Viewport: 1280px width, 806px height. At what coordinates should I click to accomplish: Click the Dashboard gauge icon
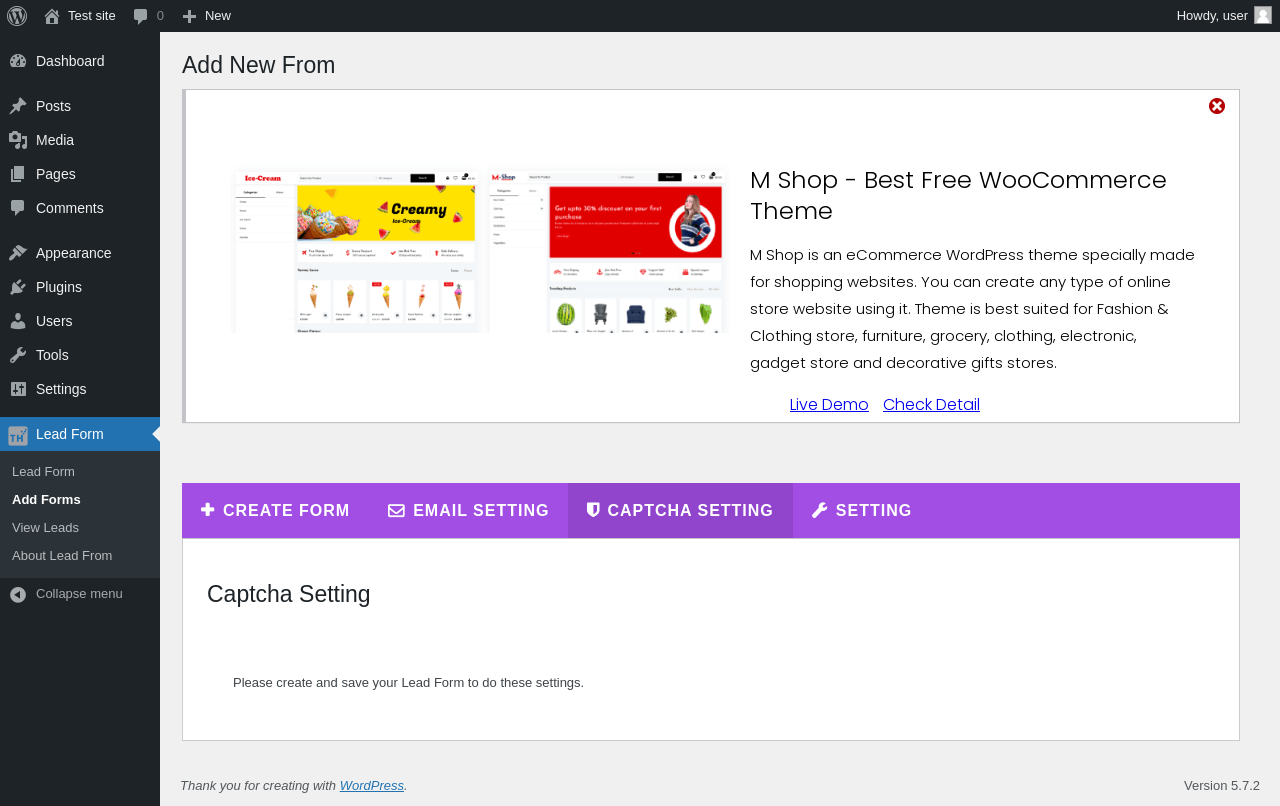tap(18, 61)
